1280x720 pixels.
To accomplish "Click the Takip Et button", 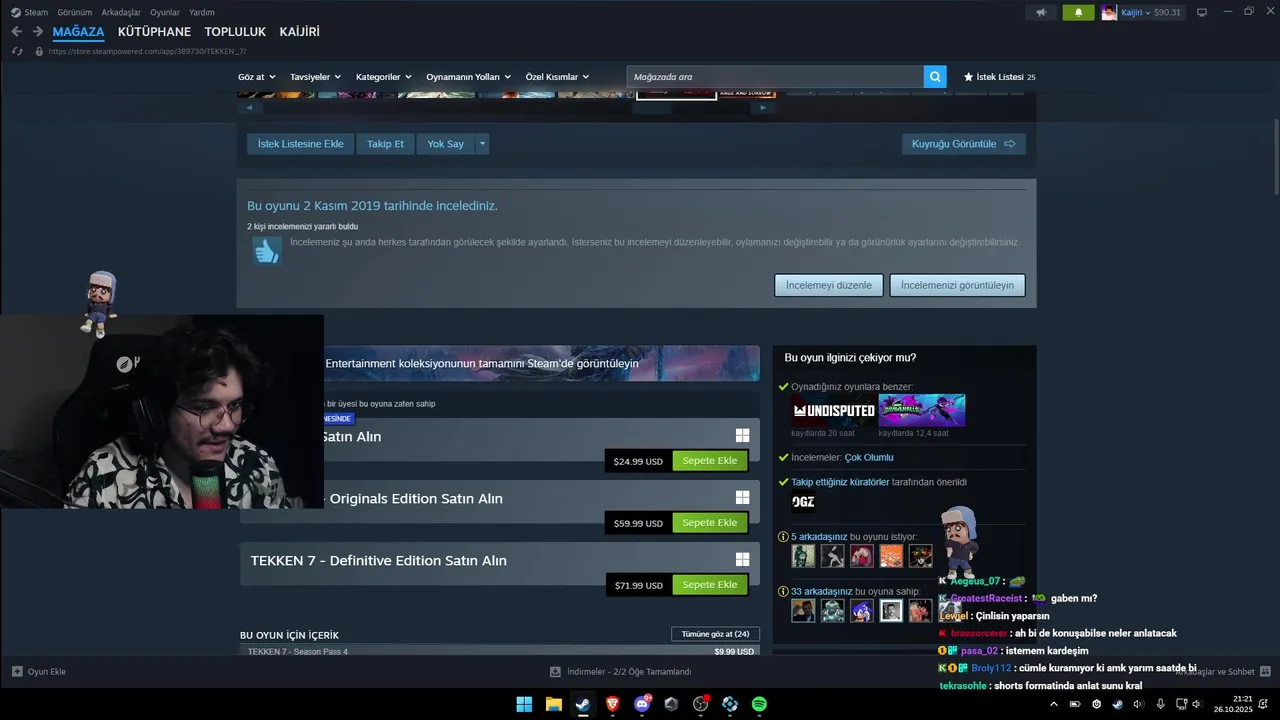I will (385, 144).
